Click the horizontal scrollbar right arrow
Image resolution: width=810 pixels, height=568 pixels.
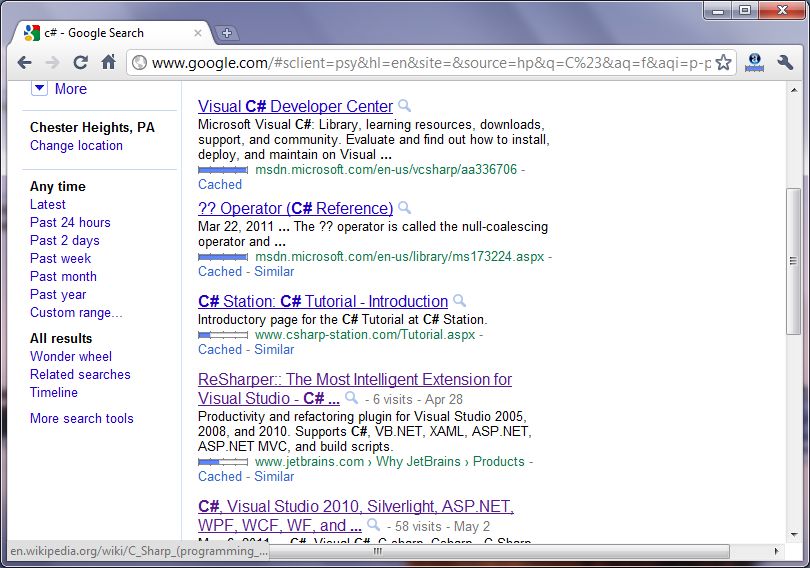point(775,551)
